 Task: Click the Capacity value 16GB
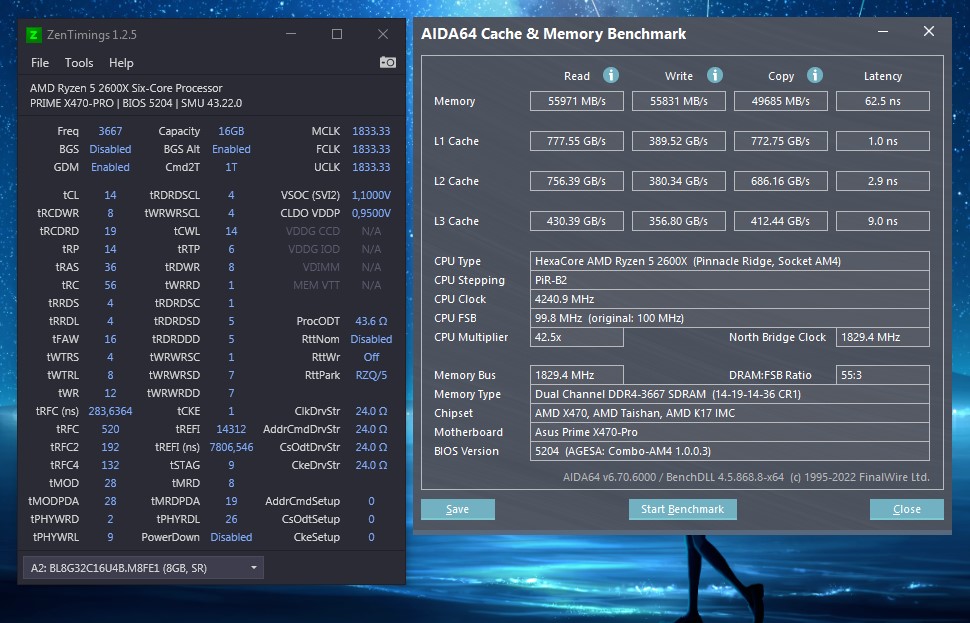(x=231, y=131)
